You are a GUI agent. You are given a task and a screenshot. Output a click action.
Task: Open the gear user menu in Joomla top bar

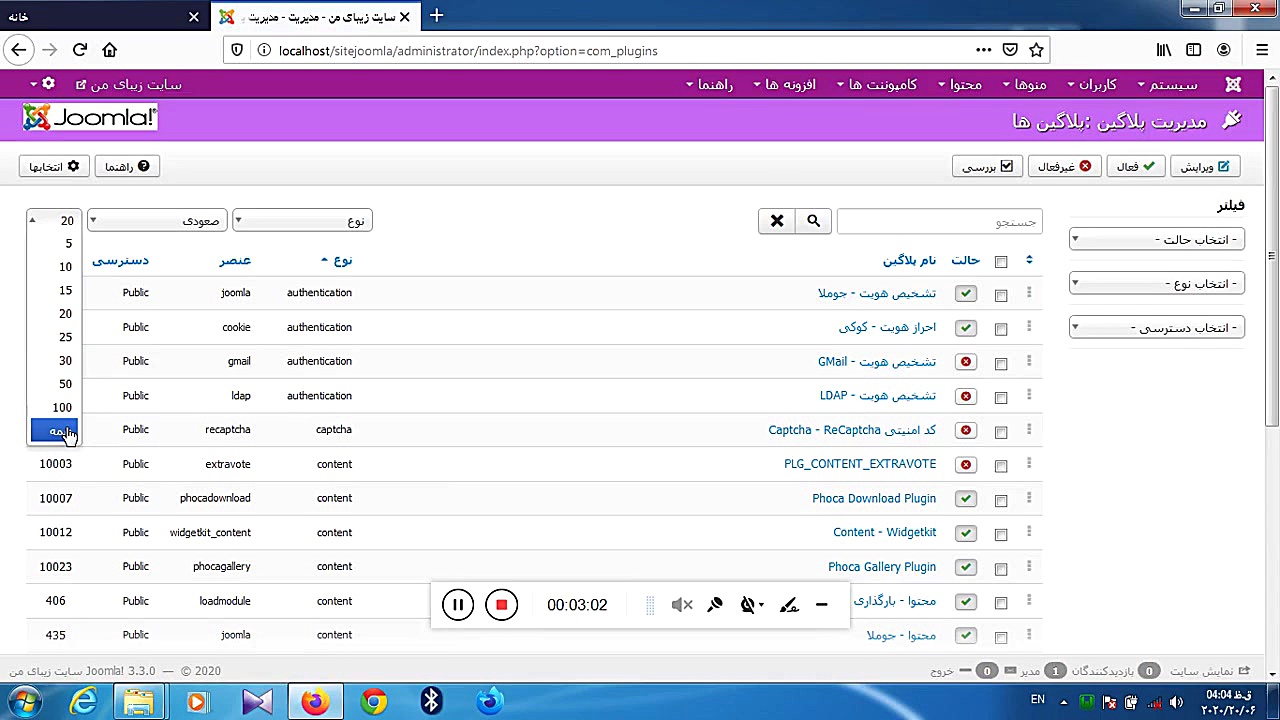click(42, 85)
